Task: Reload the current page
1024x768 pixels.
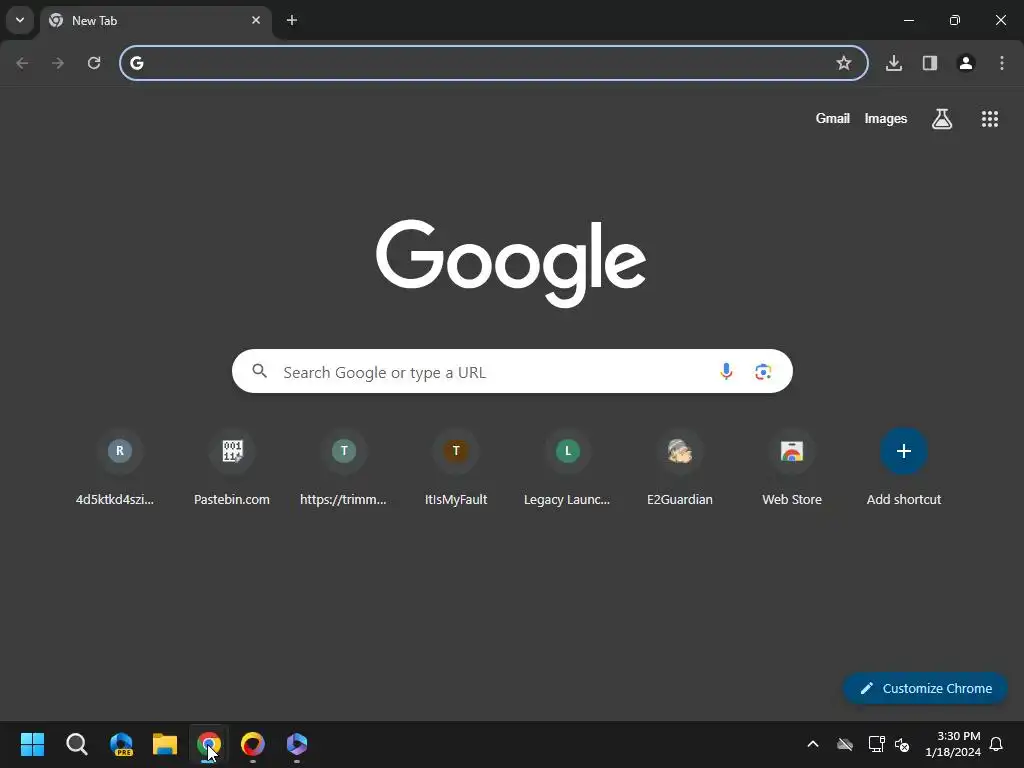Action: [94, 63]
